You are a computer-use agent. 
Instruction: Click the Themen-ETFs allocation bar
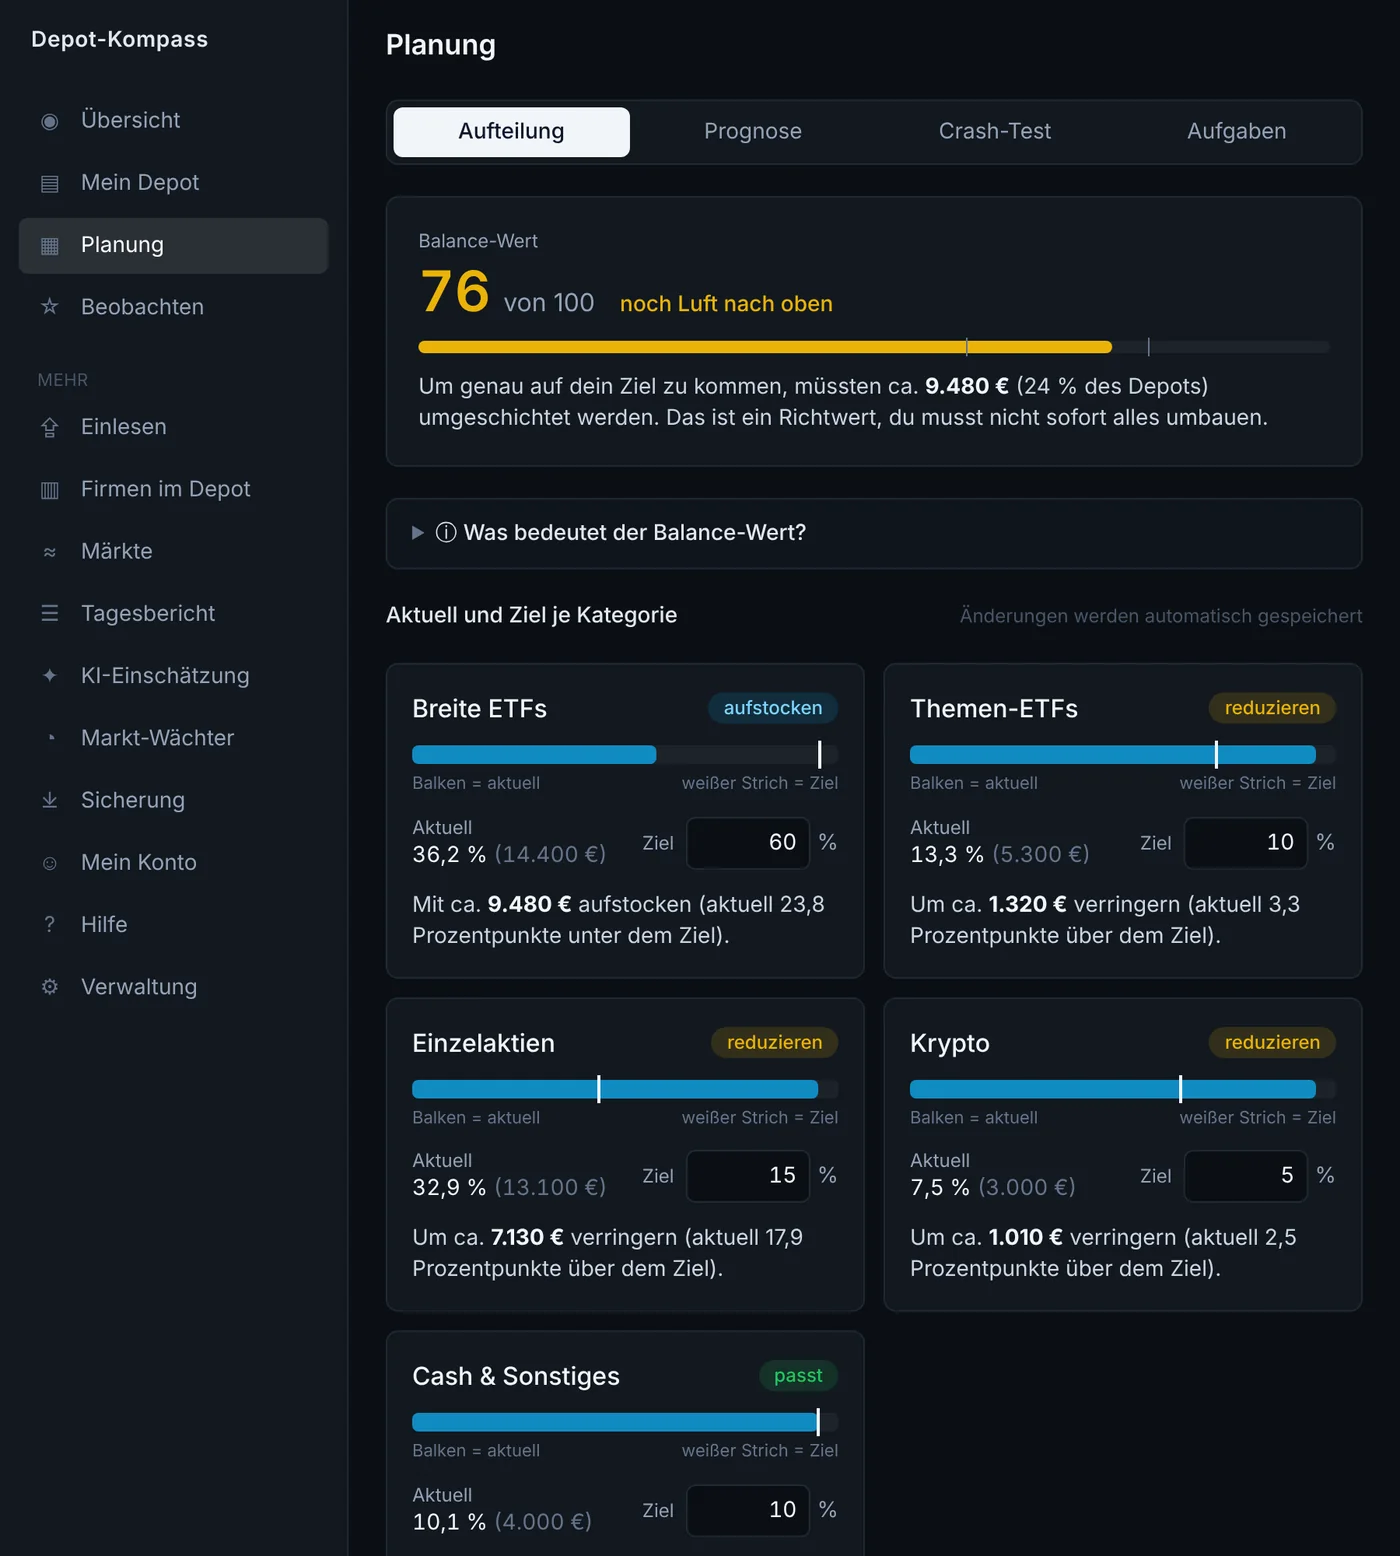[x=1123, y=755]
